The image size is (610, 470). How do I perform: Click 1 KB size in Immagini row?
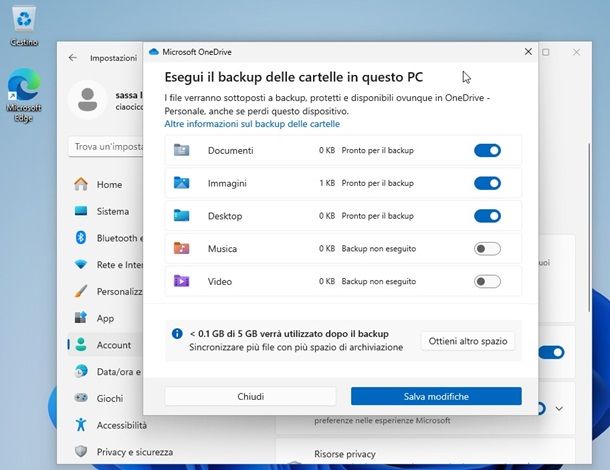point(327,183)
